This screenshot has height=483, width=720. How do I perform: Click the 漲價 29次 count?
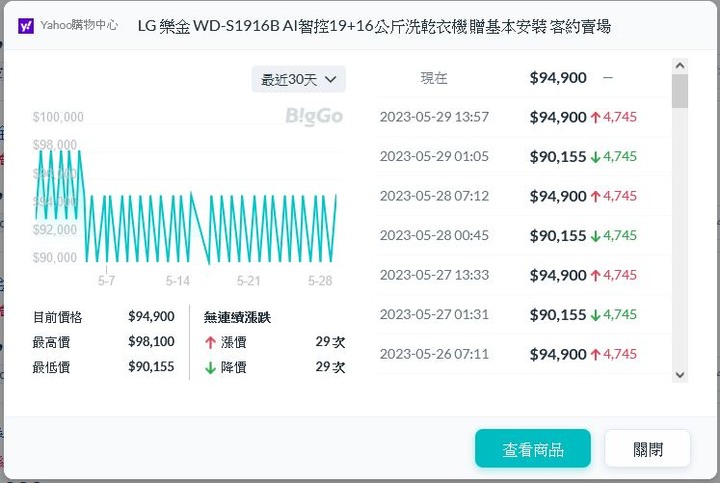pyautogui.click(x=330, y=342)
